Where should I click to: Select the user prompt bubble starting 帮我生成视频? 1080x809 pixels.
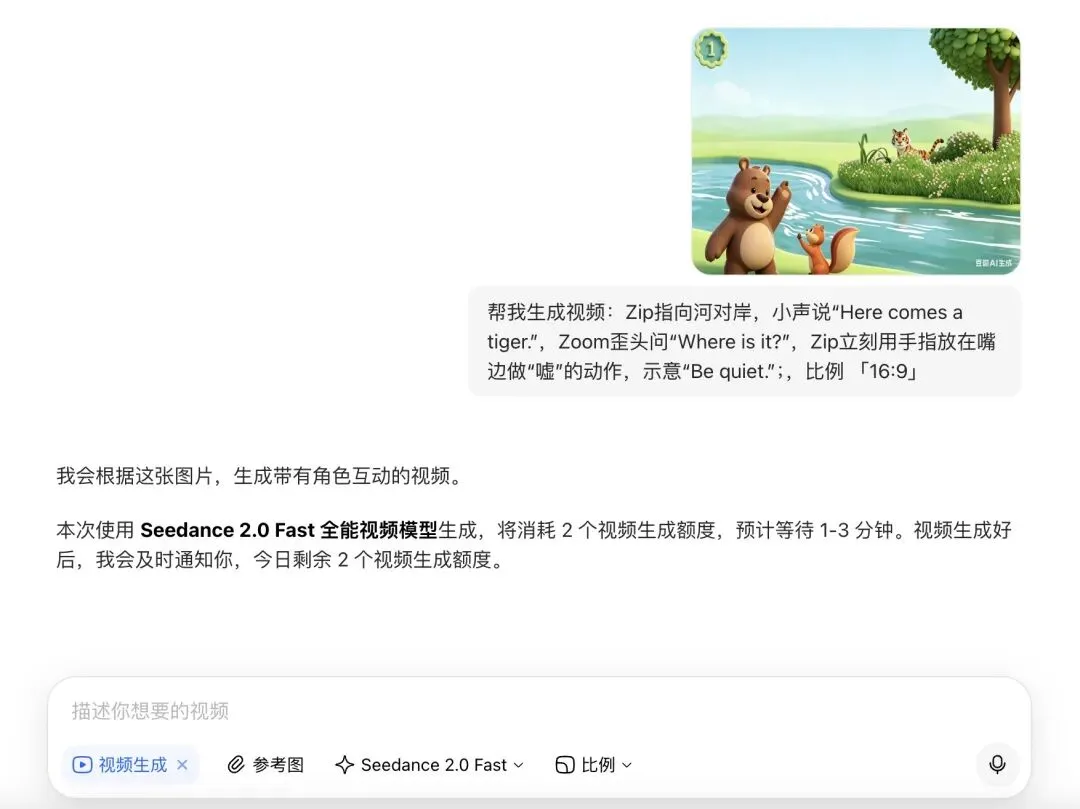(745, 342)
